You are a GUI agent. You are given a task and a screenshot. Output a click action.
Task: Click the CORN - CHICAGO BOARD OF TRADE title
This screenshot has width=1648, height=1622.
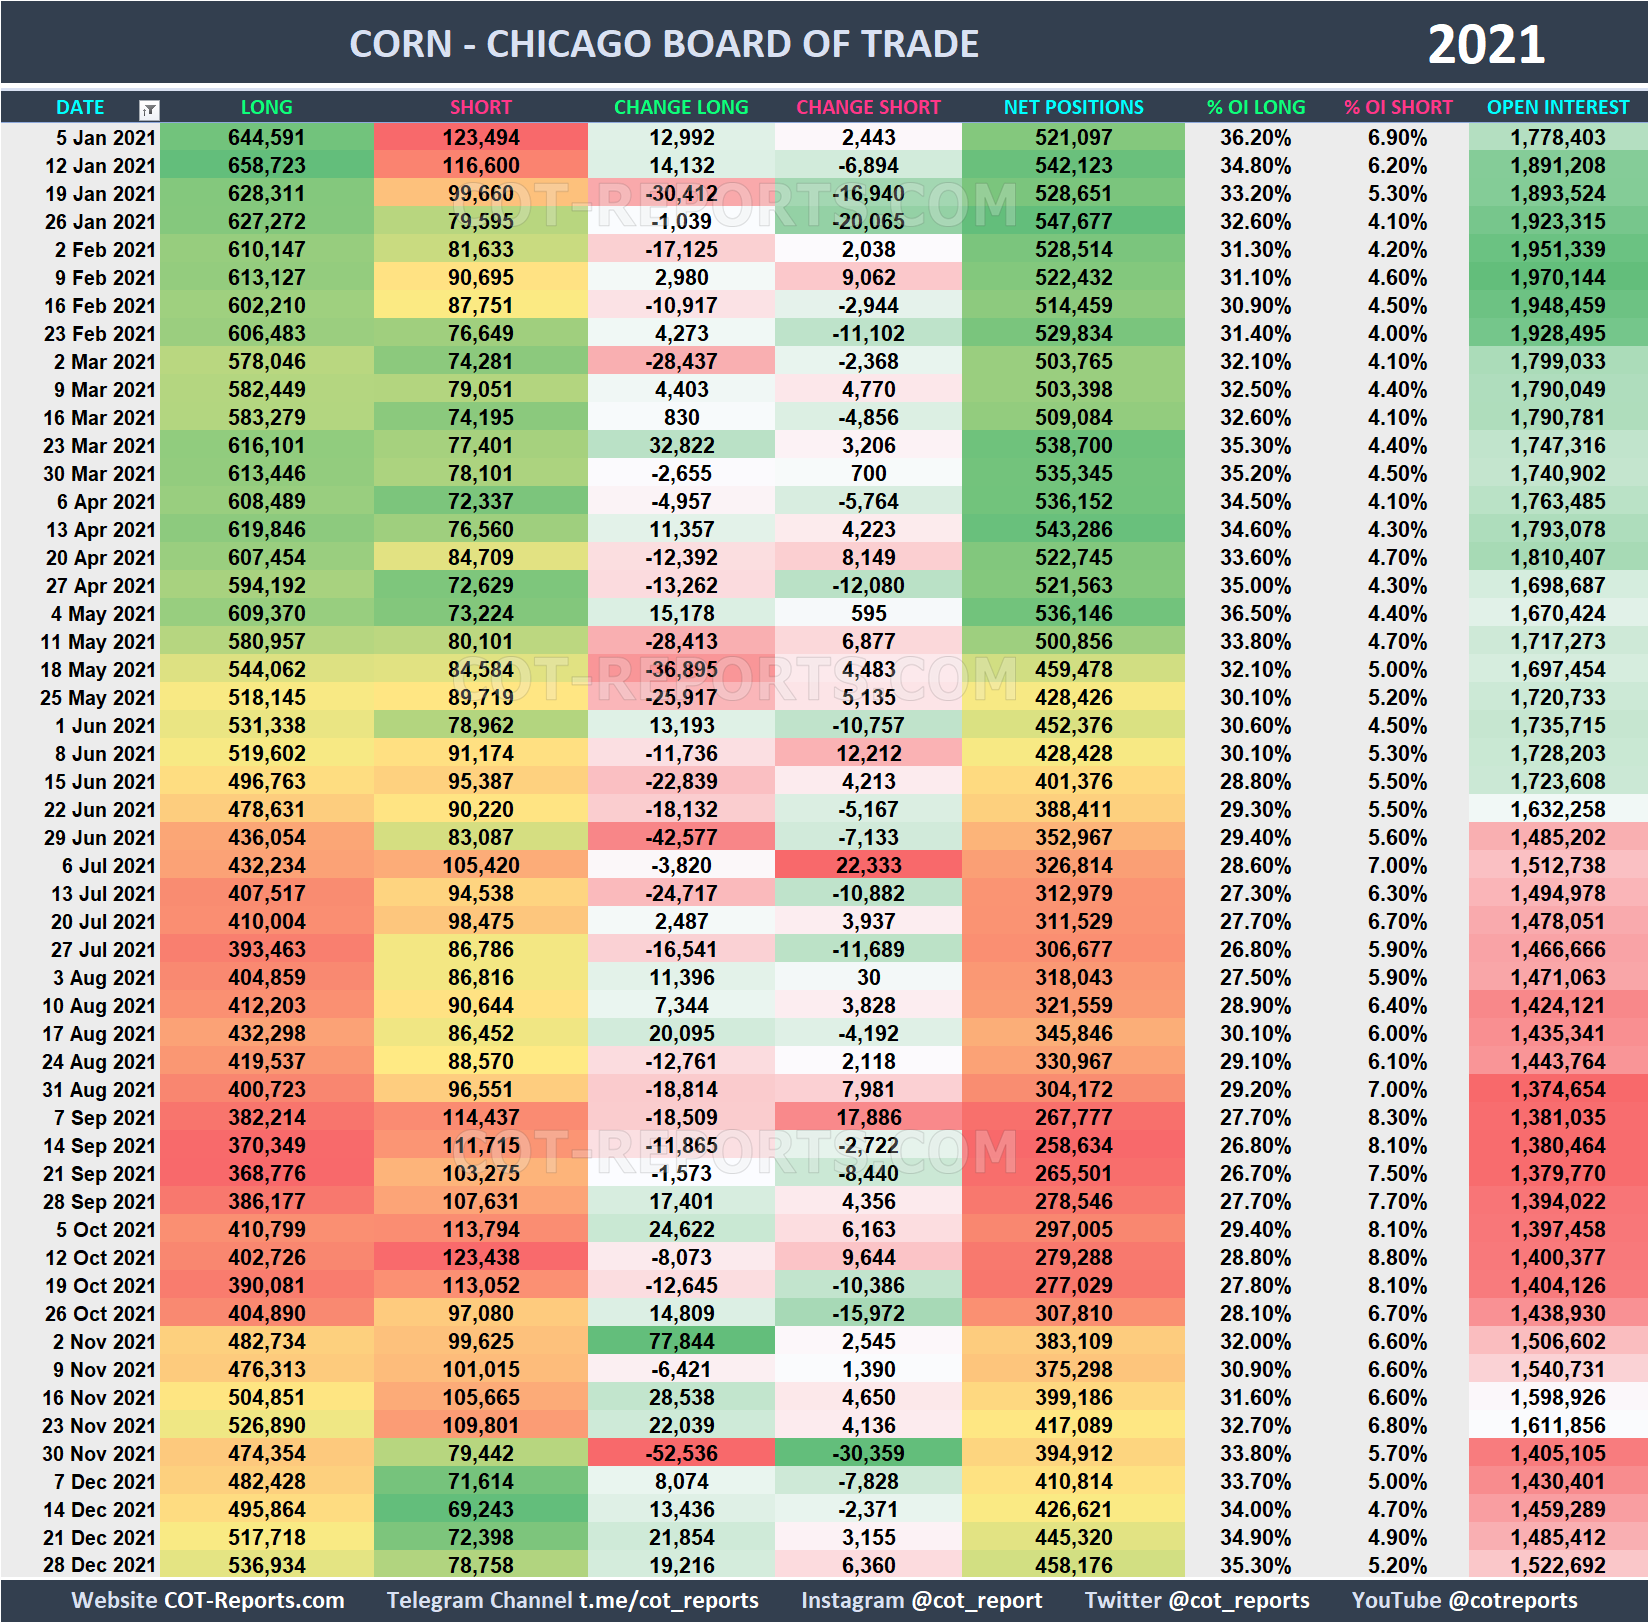coord(663,43)
